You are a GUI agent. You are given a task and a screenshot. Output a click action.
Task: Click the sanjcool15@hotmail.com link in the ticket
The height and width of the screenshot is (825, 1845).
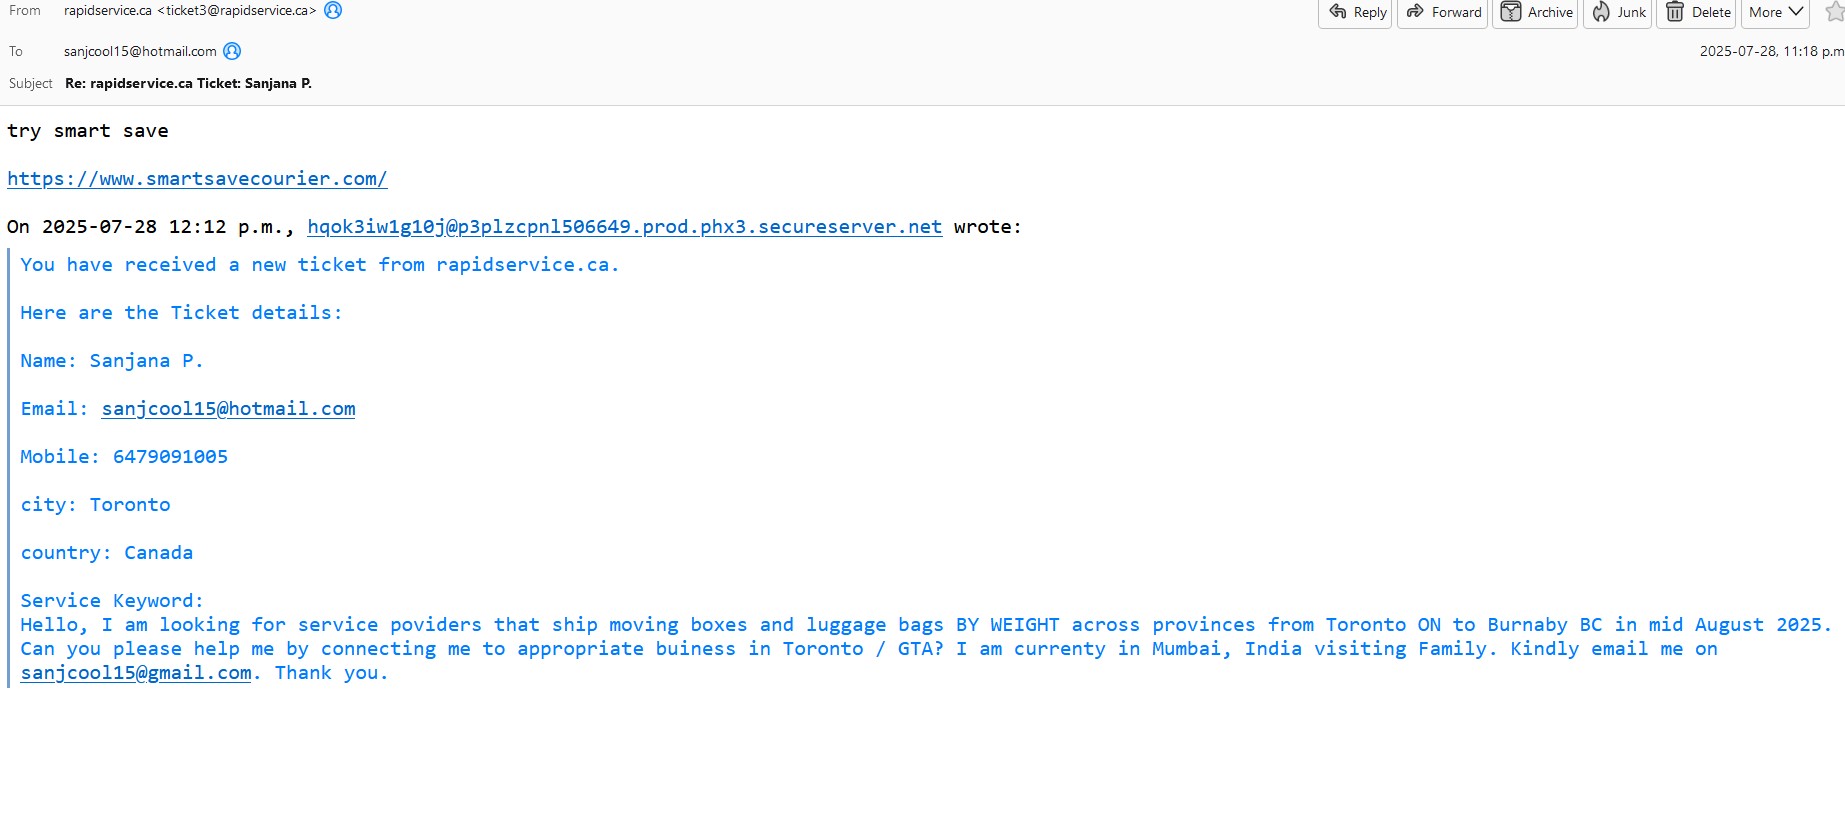point(228,409)
